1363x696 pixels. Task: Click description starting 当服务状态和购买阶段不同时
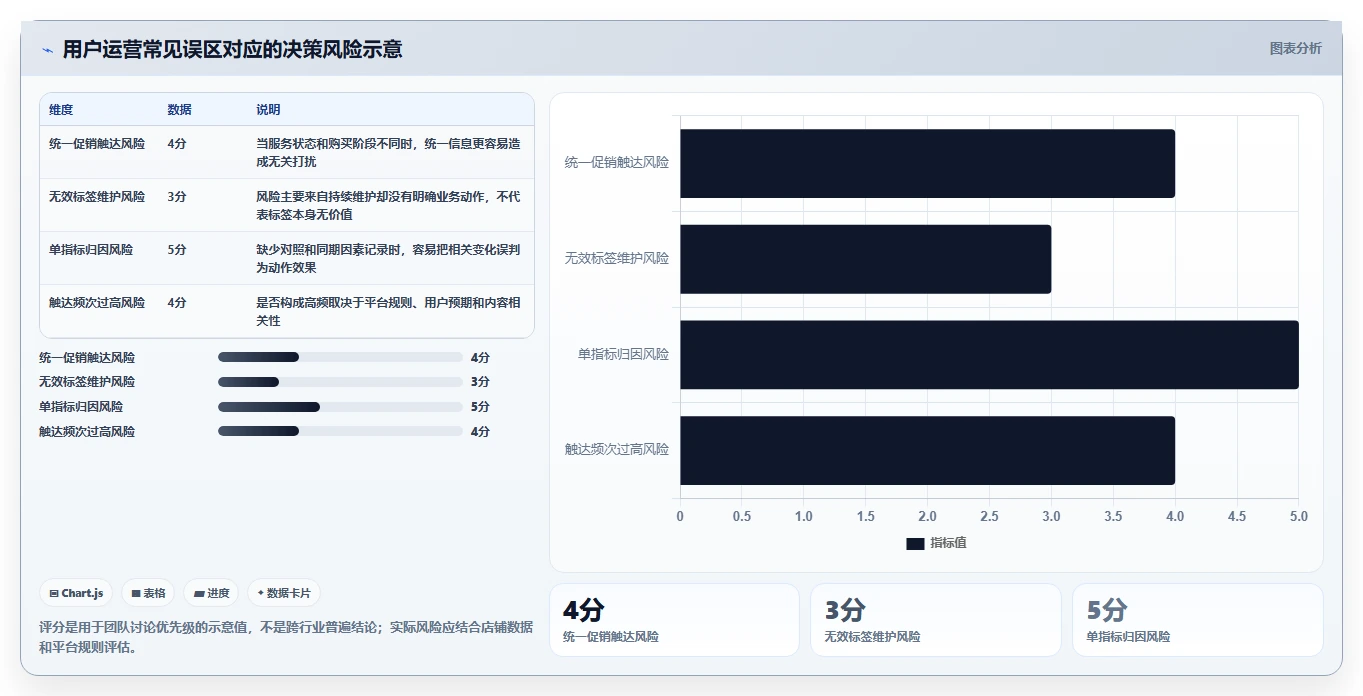click(x=388, y=153)
